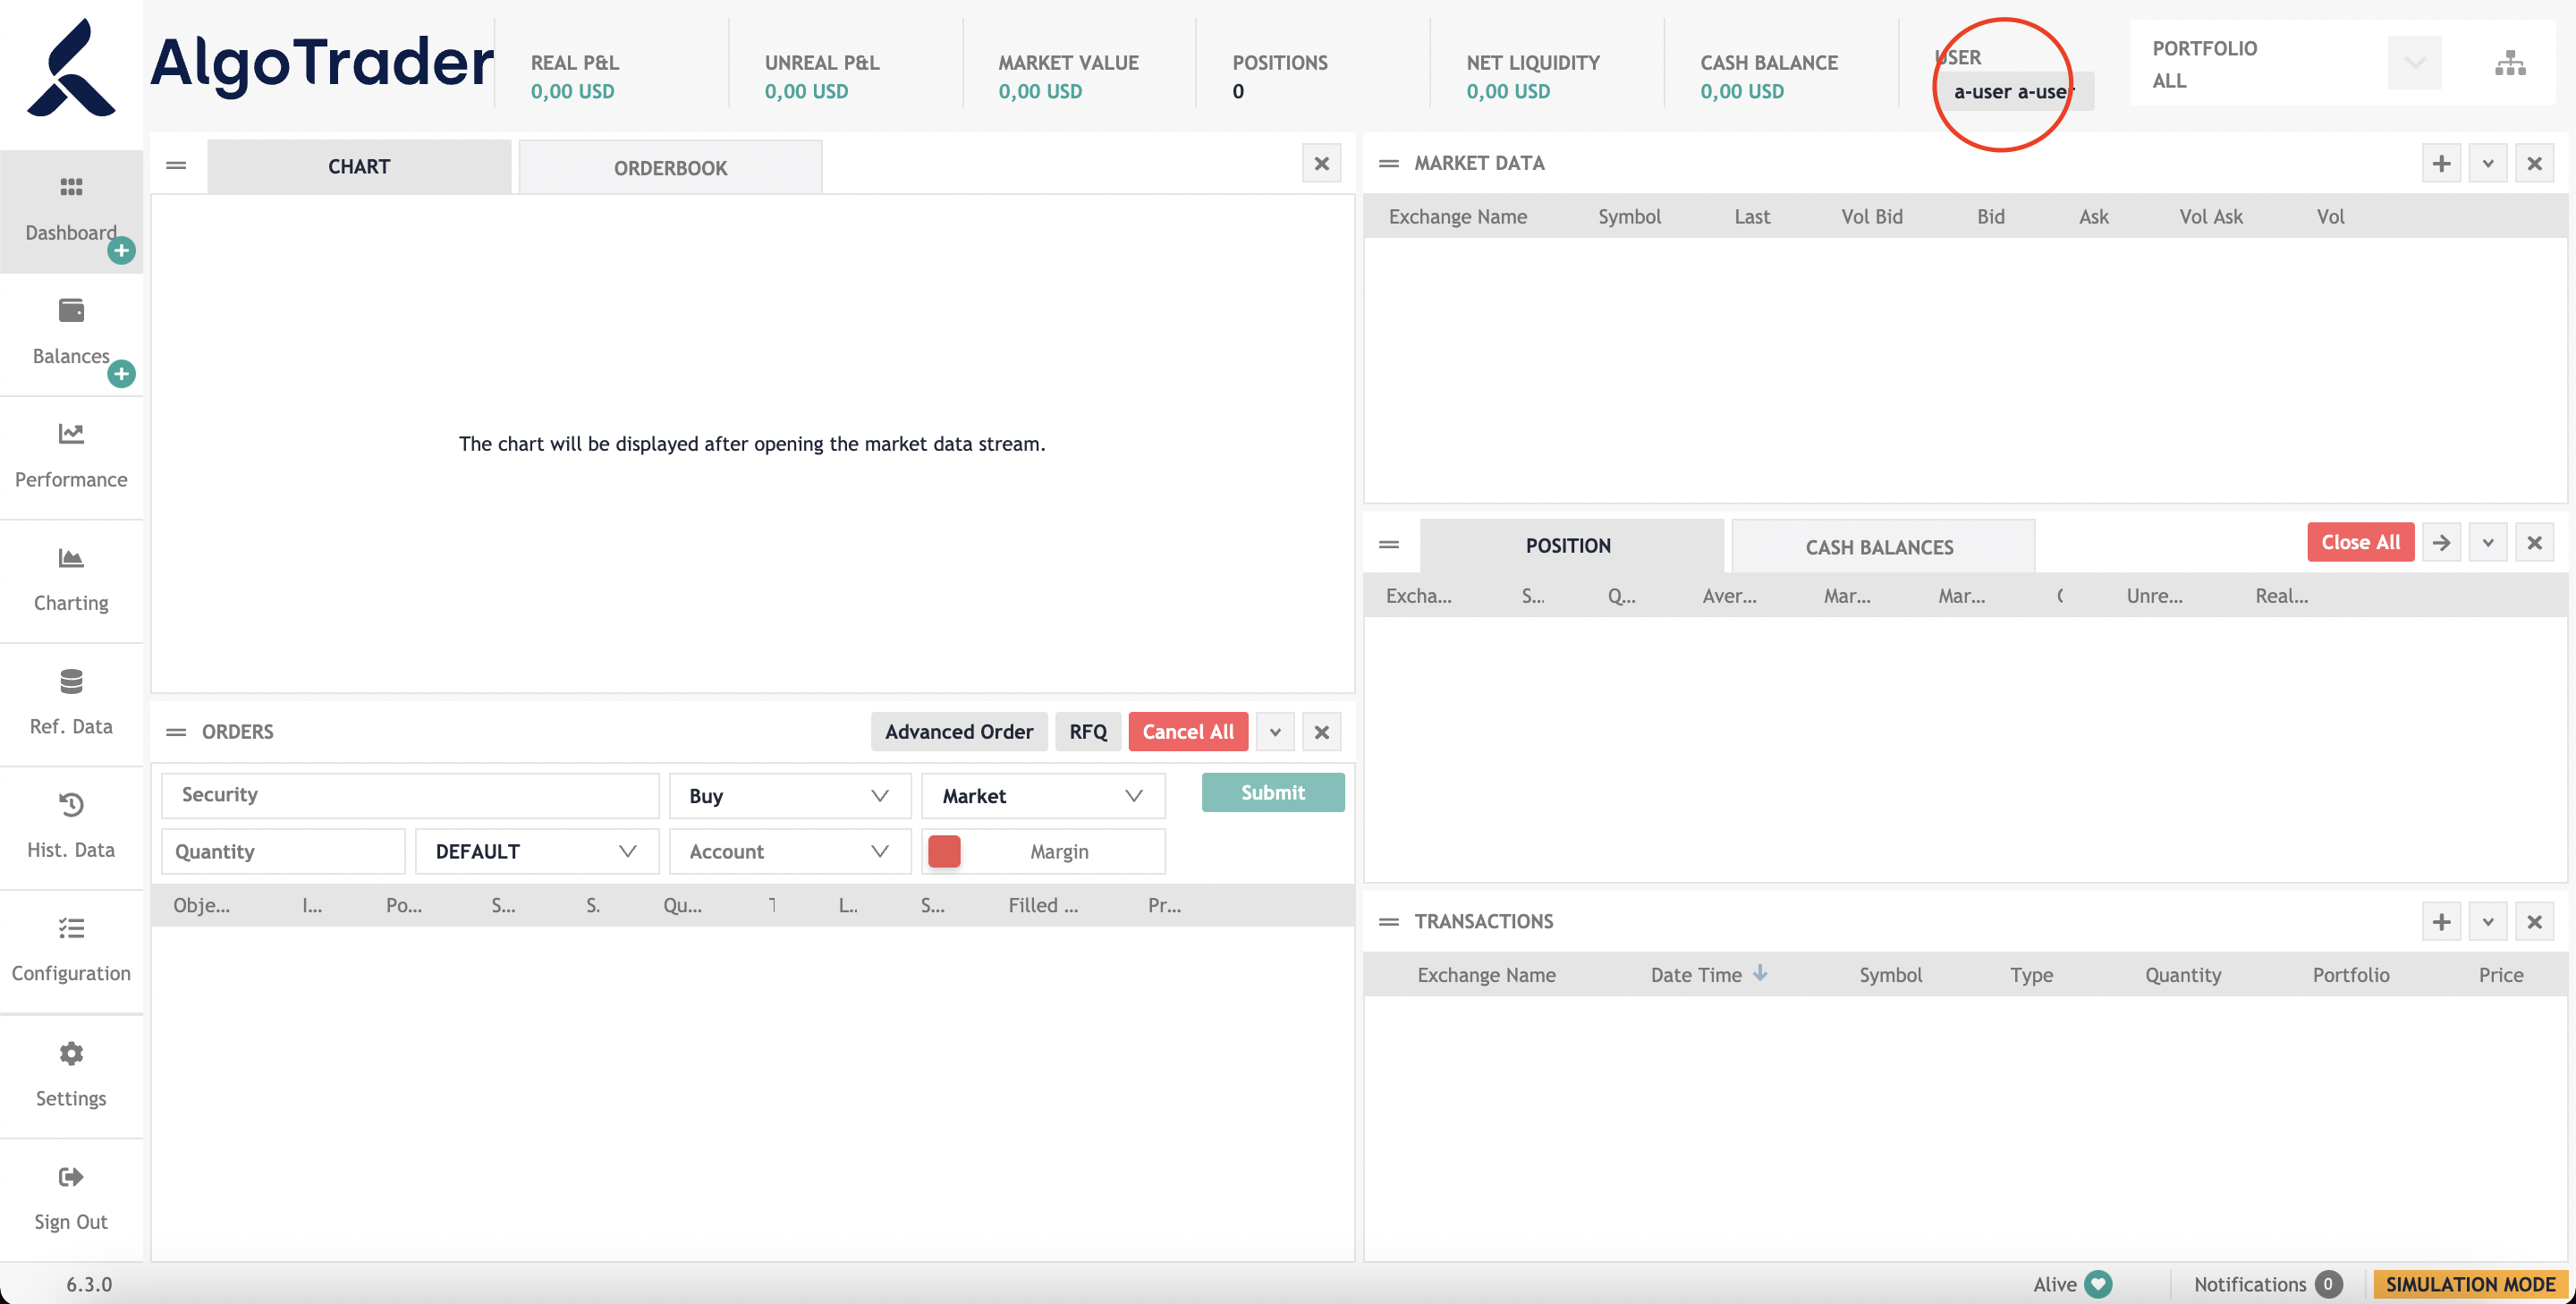Open the Market order type dropdown
Viewport: 2576px width, 1304px height.
(1043, 796)
